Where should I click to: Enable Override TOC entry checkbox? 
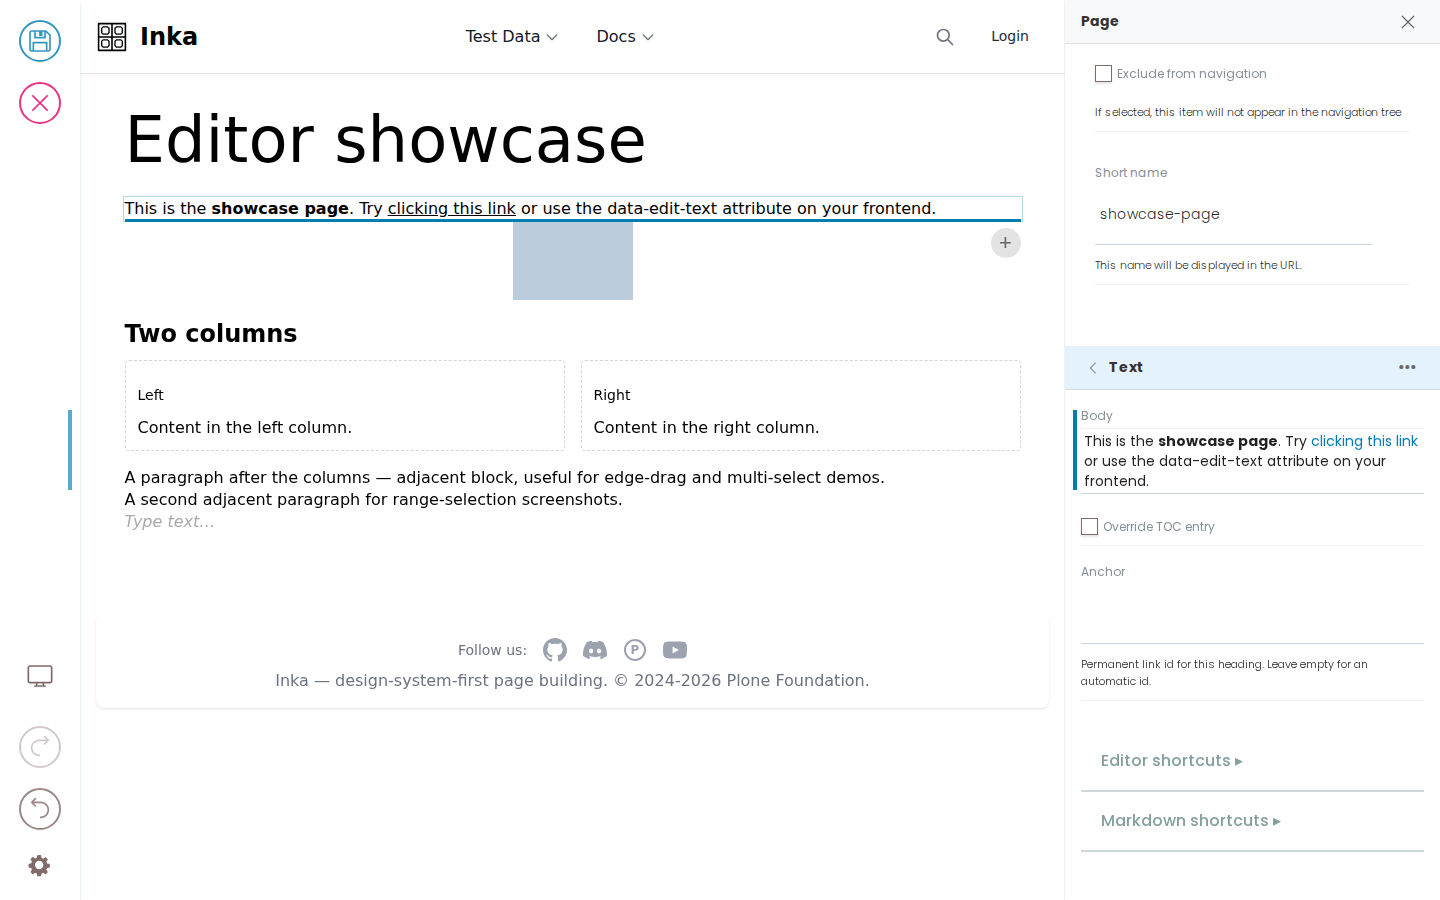point(1090,527)
